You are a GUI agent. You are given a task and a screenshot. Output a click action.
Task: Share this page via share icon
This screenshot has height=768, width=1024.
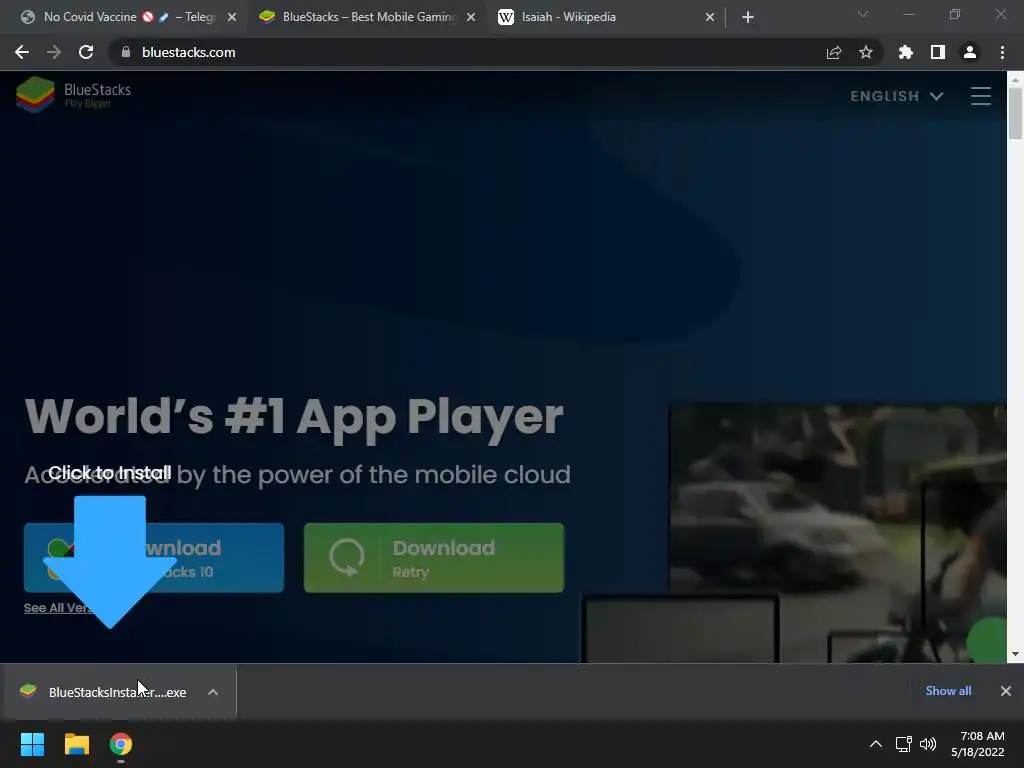click(834, 52)
